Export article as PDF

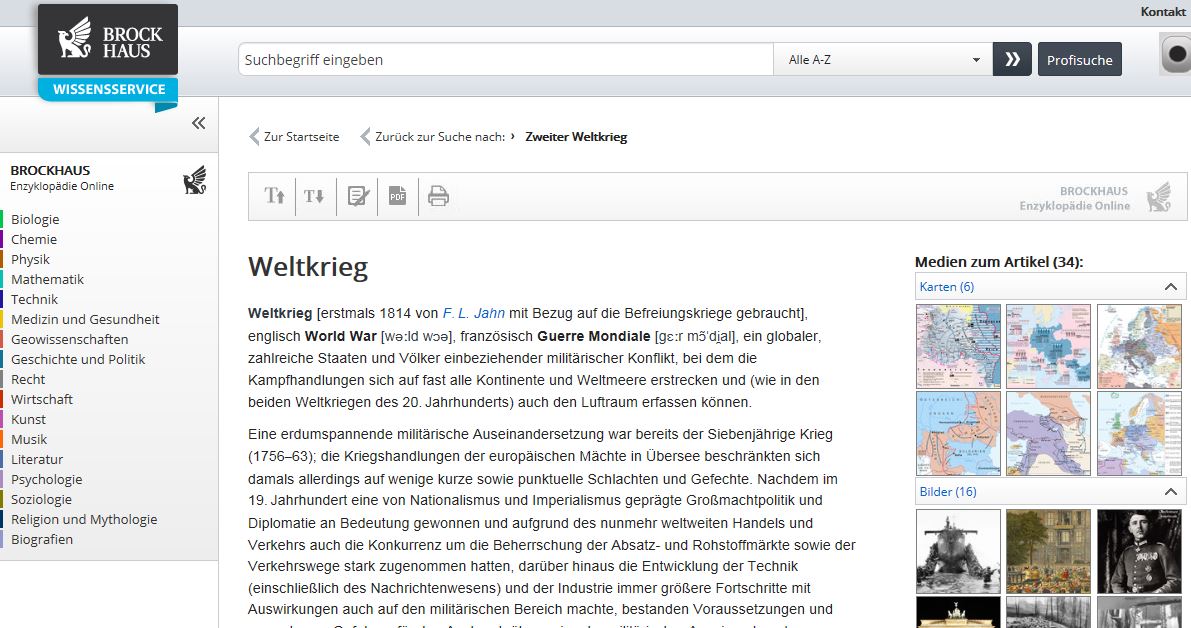pyautogui.click(x=397, y=196)
